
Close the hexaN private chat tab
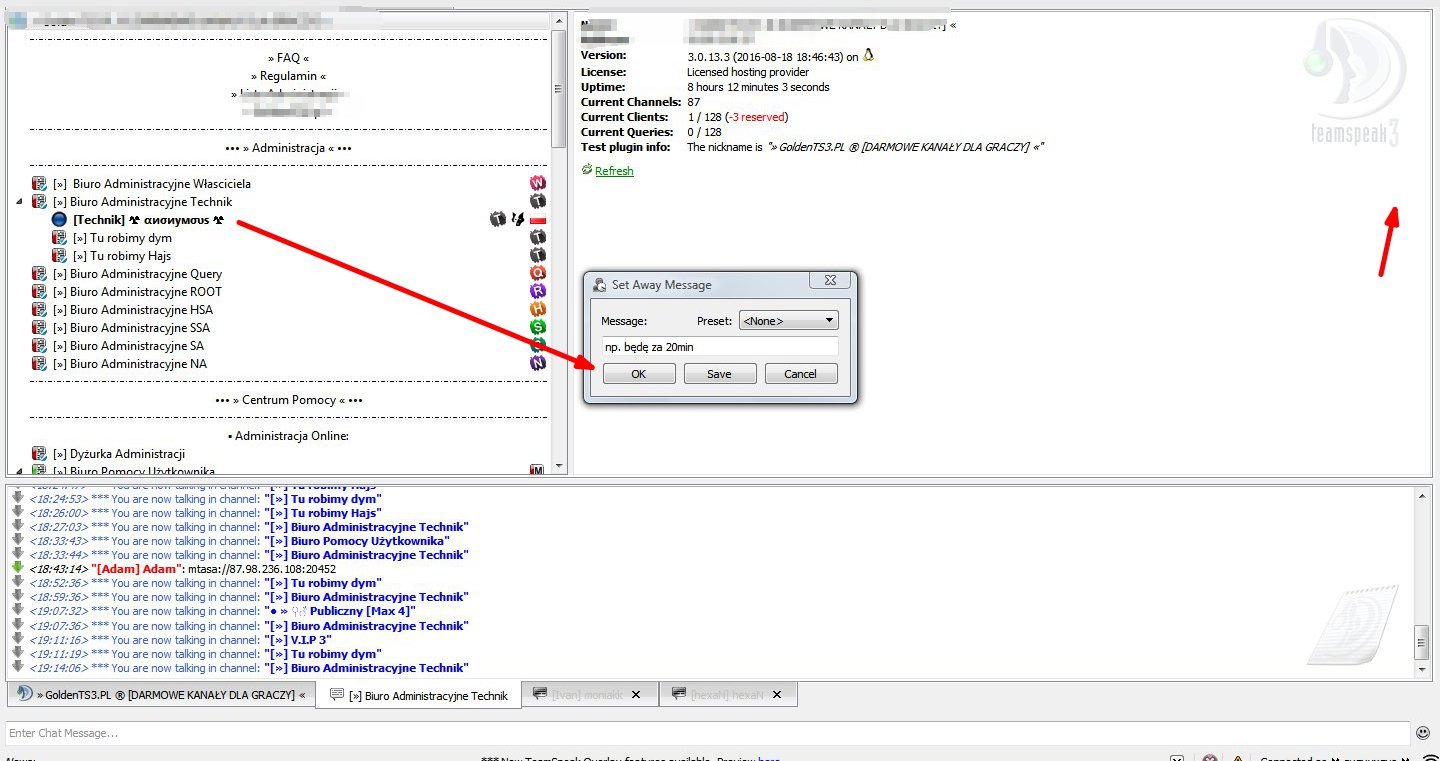[x=777, y=694]
